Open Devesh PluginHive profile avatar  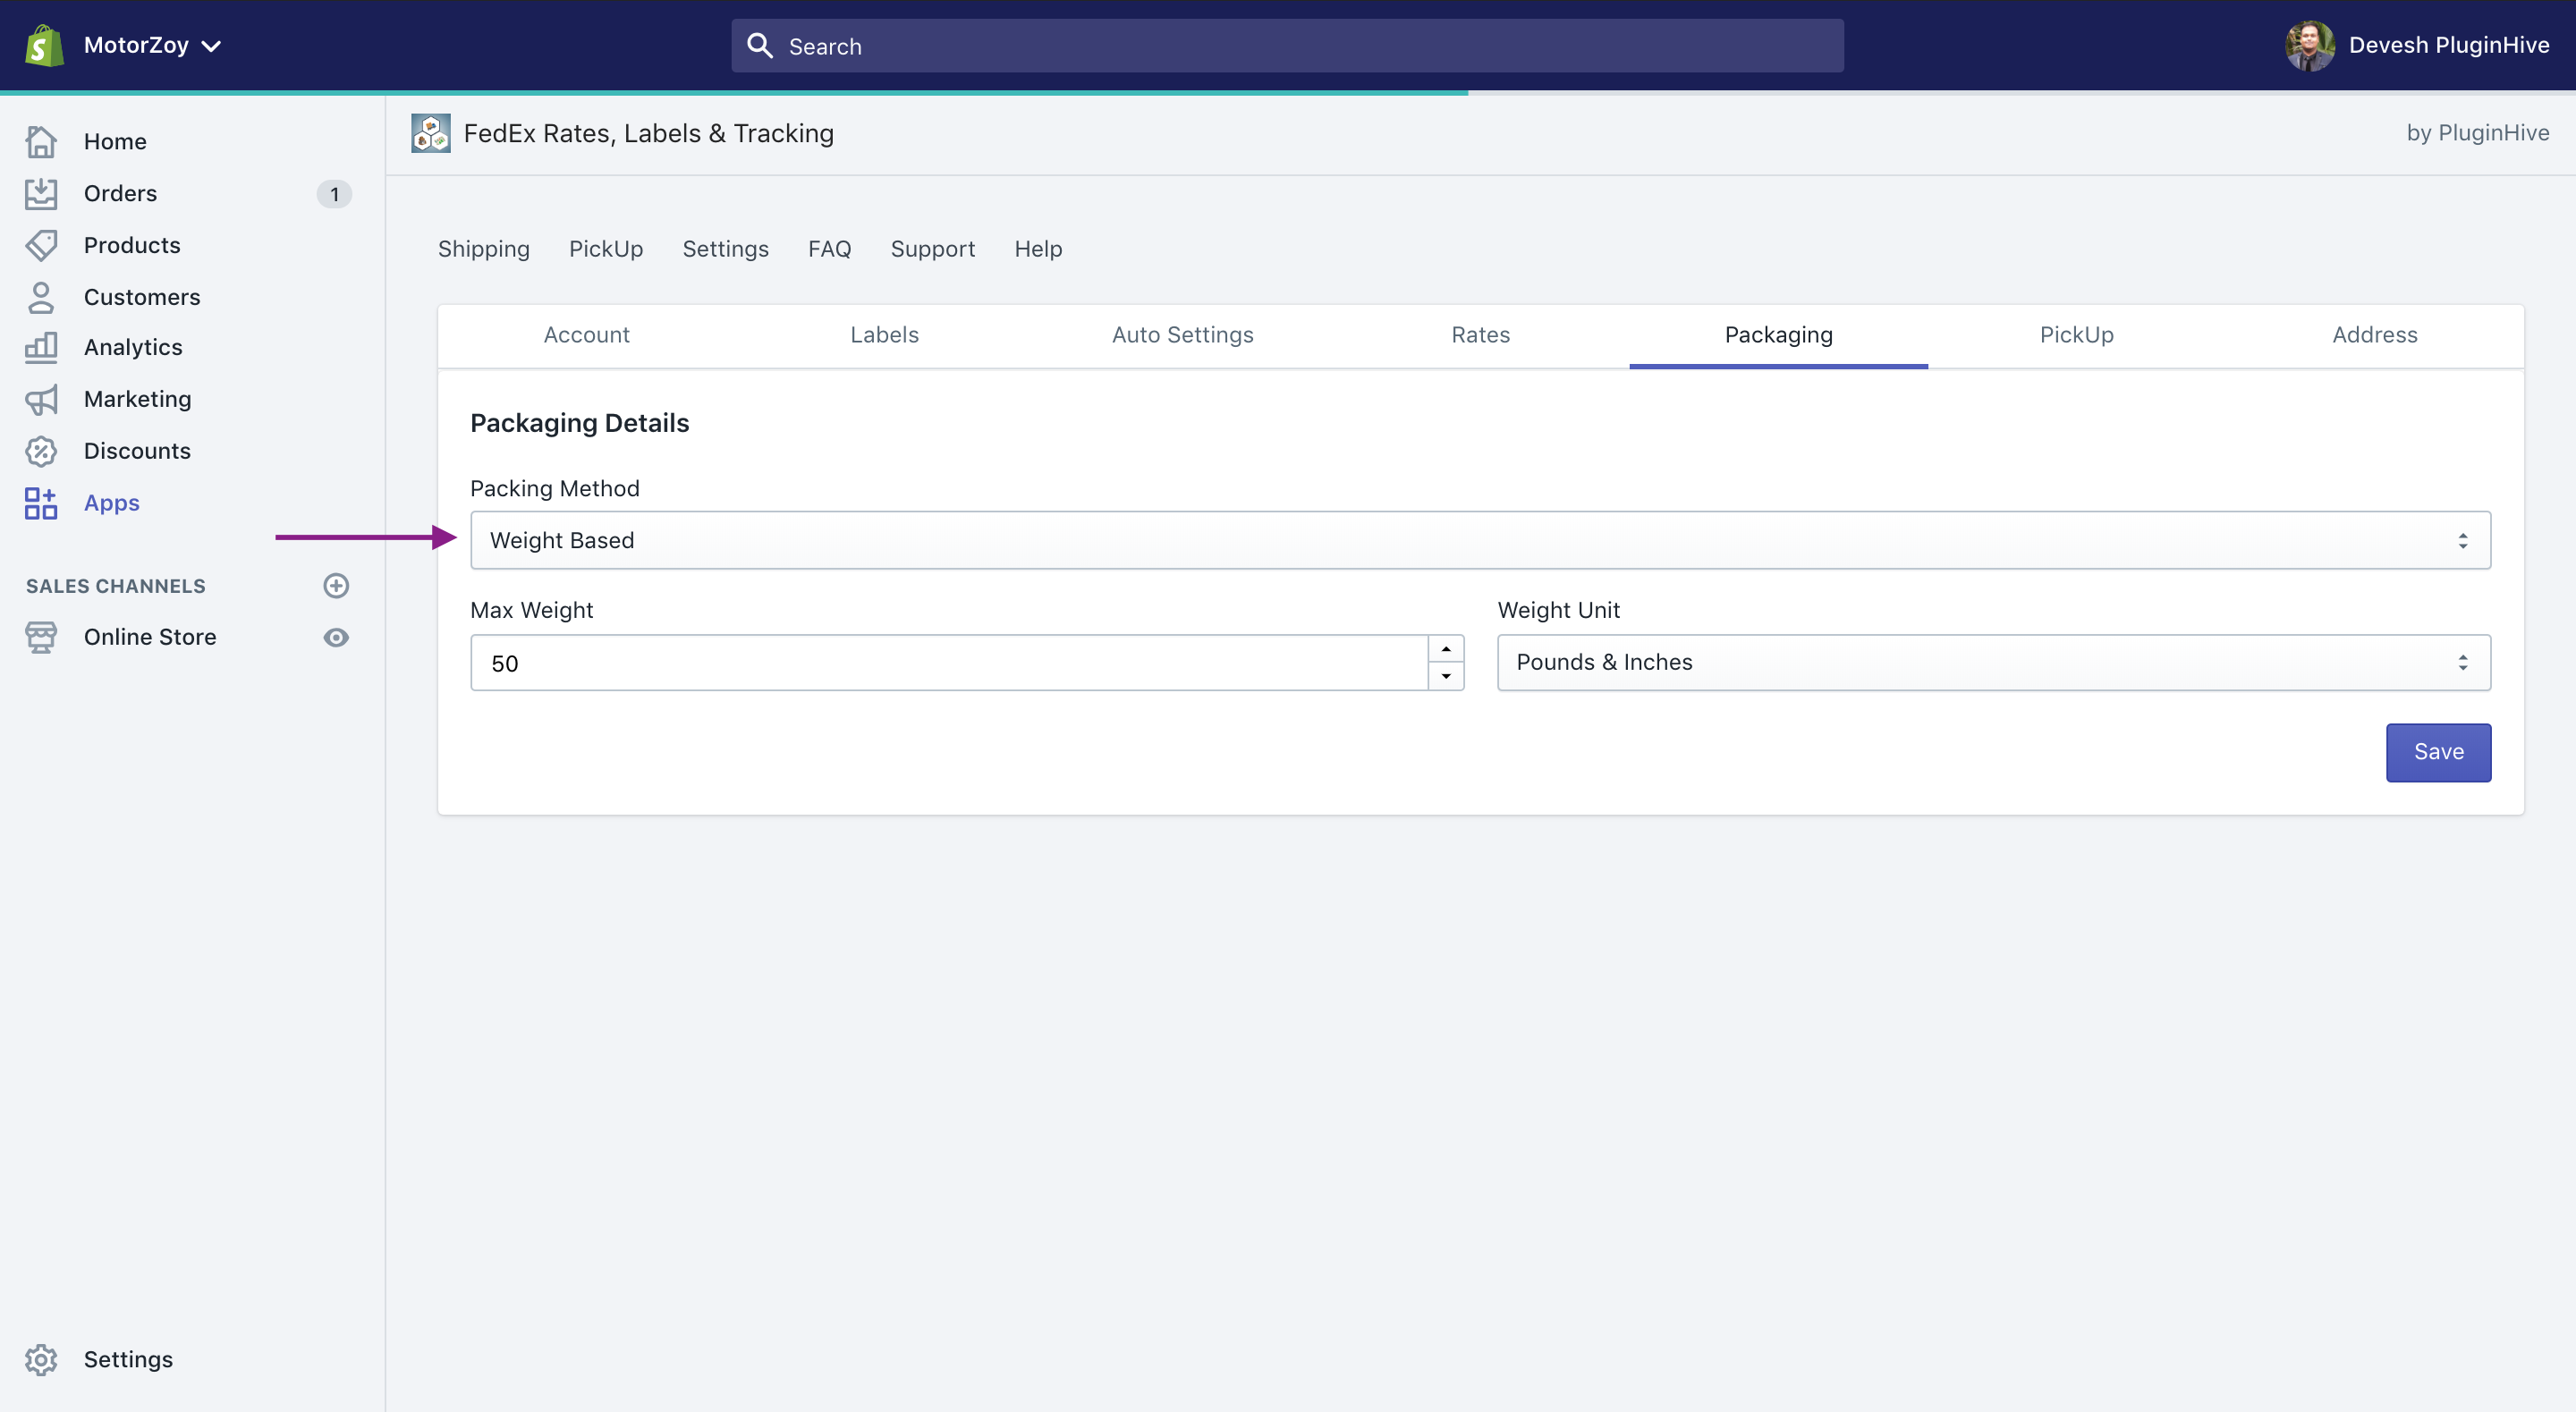coord(2310,45)
